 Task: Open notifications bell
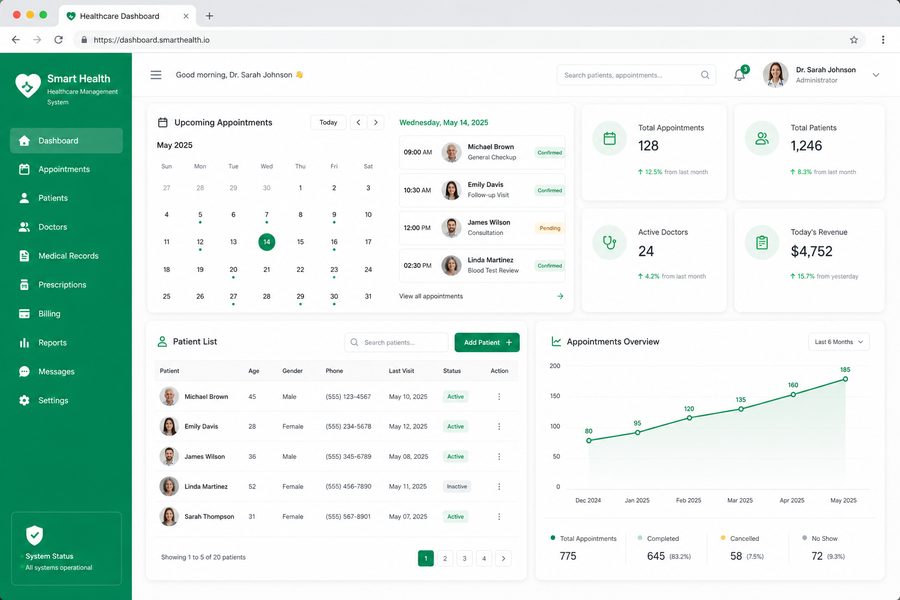pos(740,75)
